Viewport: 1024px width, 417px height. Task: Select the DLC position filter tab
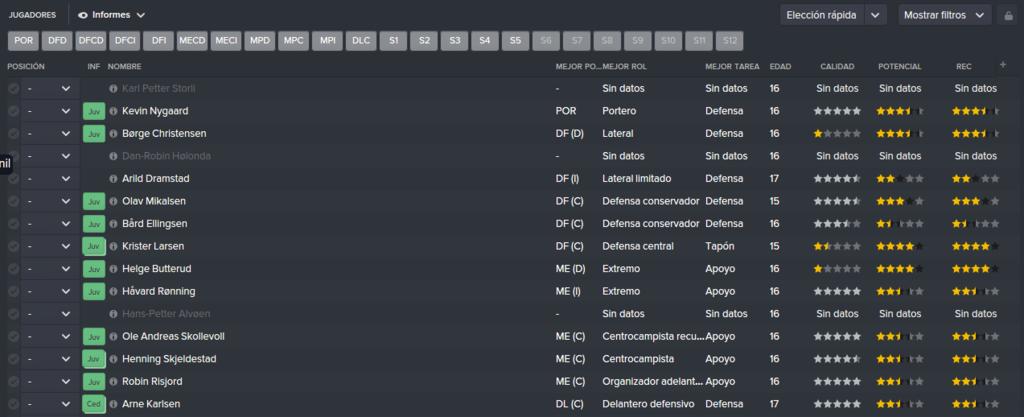[361, 40]
